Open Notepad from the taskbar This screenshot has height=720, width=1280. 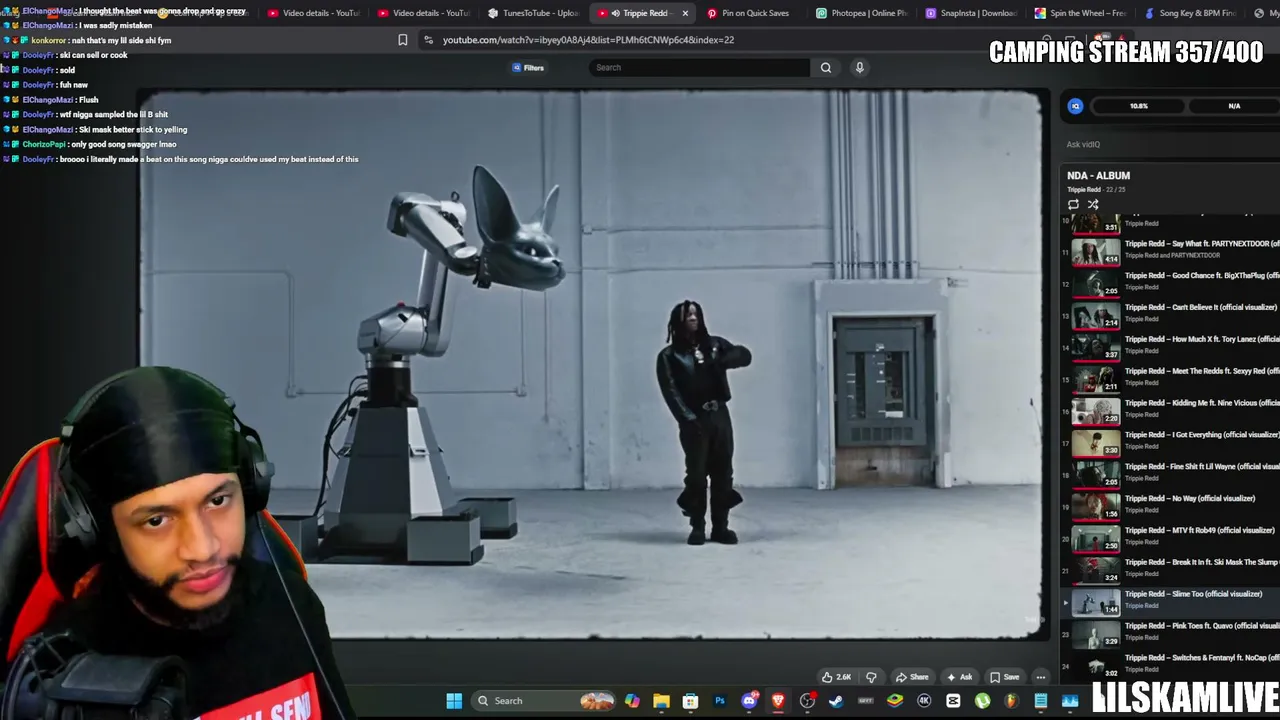(1041, 701)
